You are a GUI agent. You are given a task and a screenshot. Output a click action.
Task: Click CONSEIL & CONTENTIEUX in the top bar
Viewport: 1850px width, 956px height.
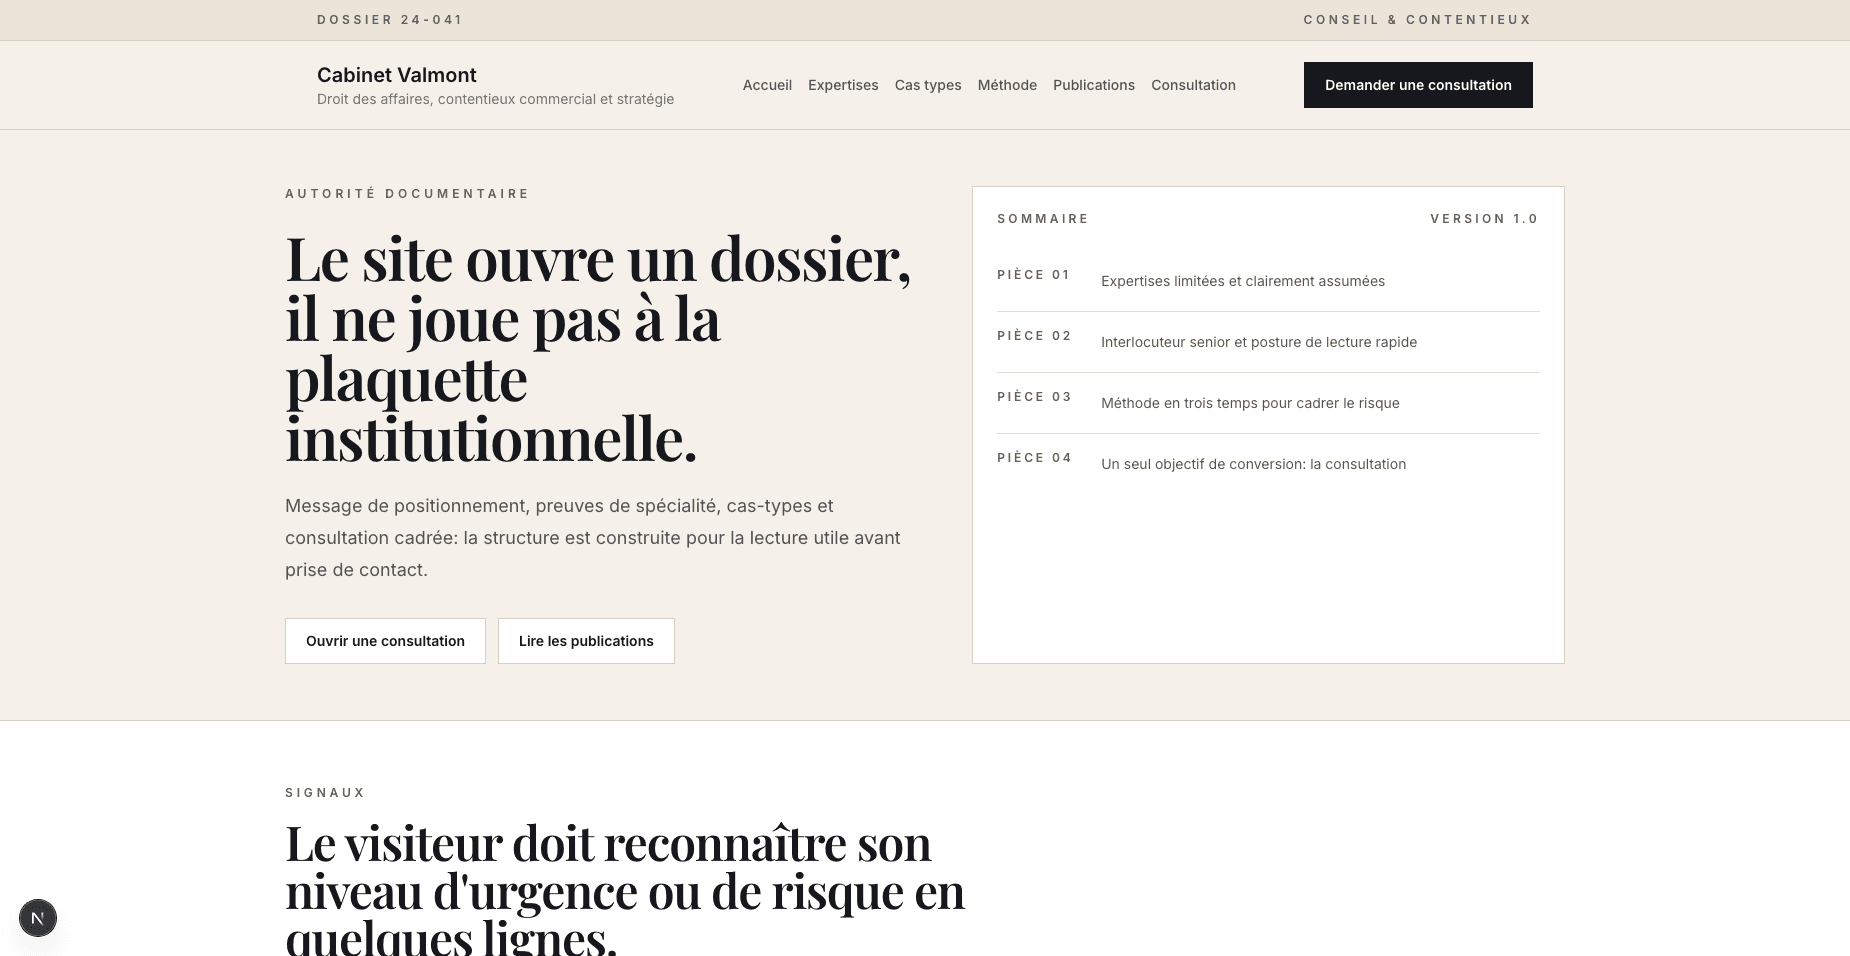pyautogui.click(x=1417, y=19)
